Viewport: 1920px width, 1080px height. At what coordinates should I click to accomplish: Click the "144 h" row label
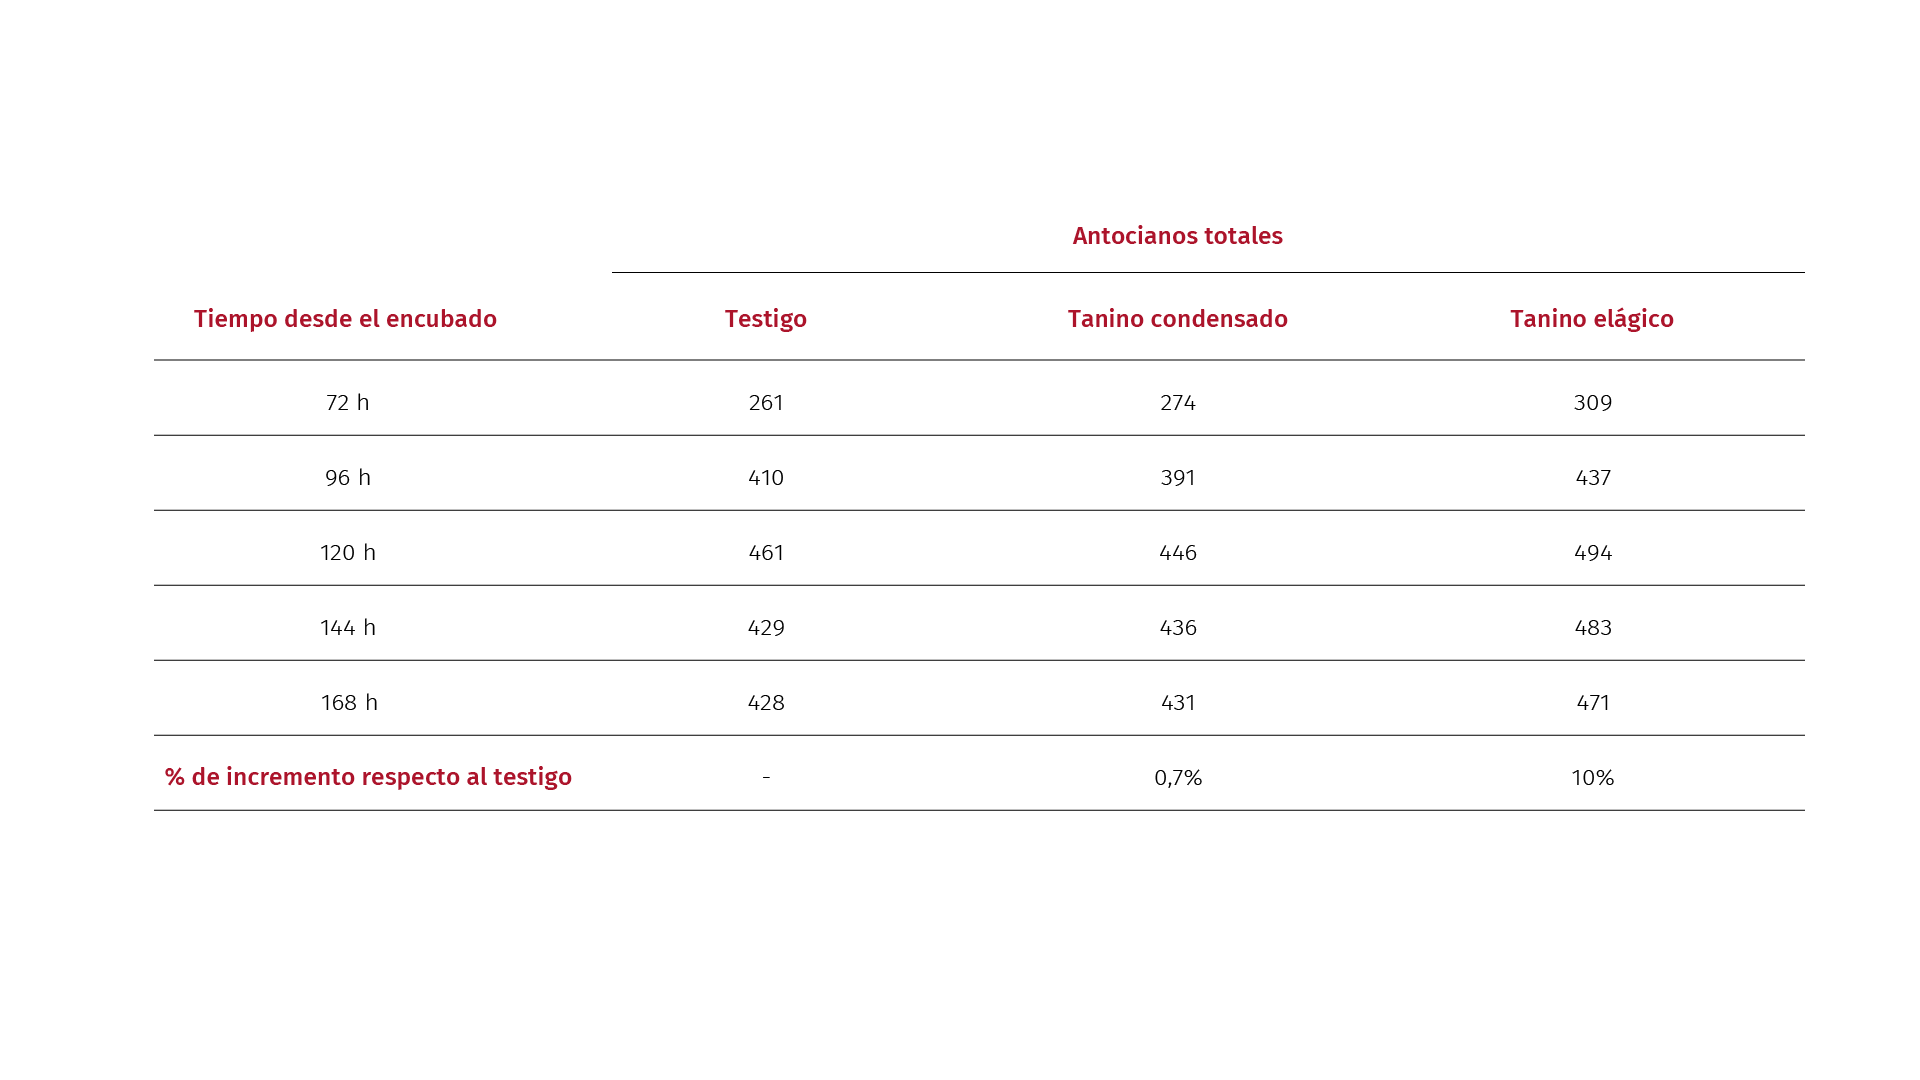coord(347,628)
